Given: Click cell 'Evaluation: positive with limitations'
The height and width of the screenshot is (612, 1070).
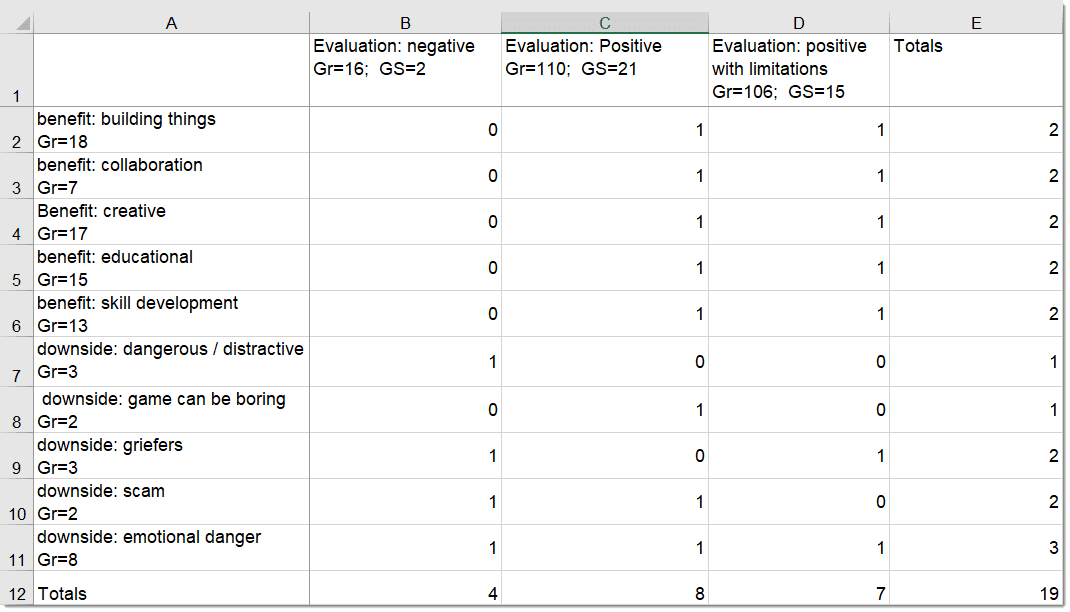Looking at the screenshot, I should click(x=799, y=70).
